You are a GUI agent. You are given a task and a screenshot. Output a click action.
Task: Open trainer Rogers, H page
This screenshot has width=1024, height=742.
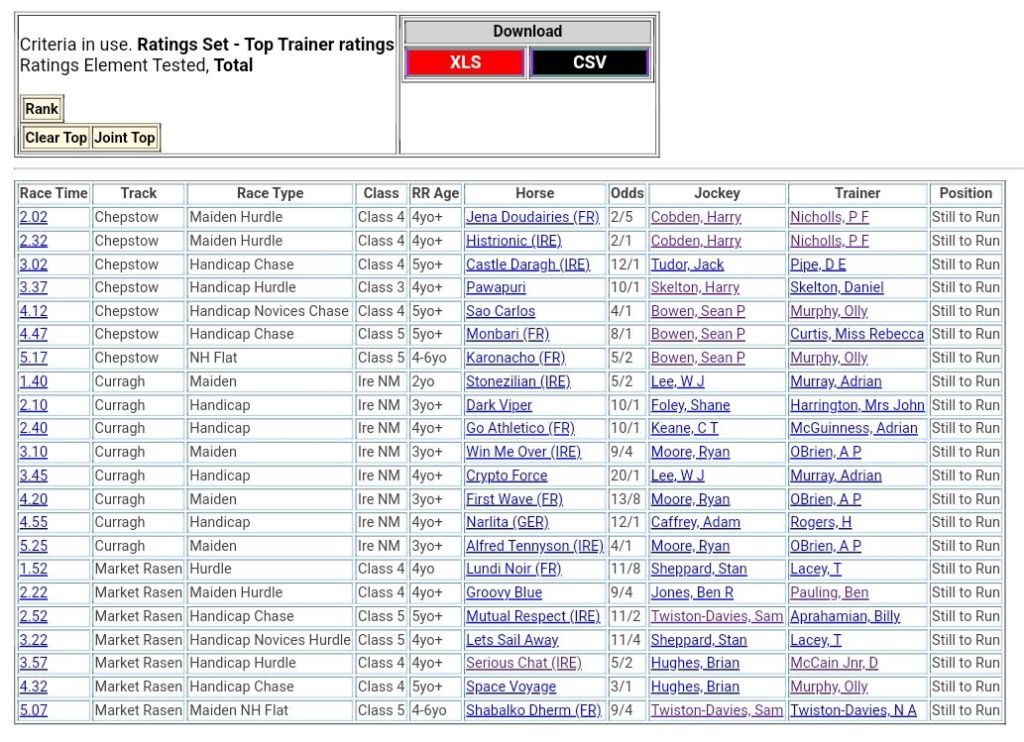[x=820, y=522]
